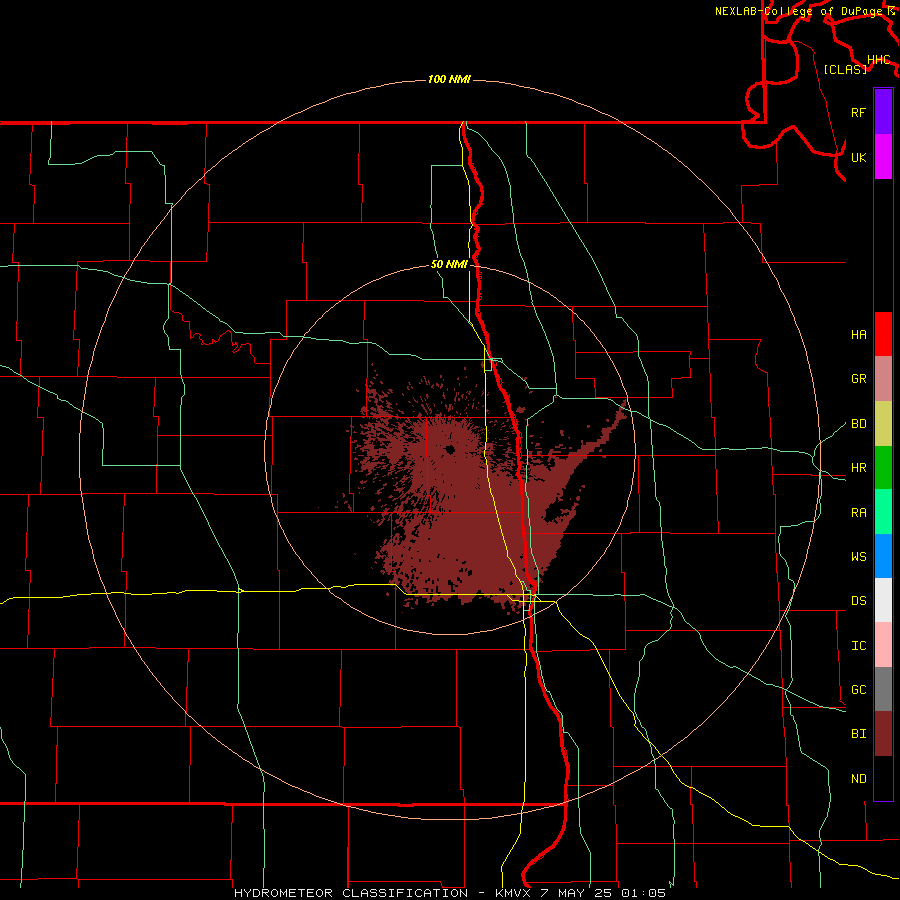Image resolution: width=900 pixels, height=900 pixels.
Task: Click the ND black legend swatch
Action: point(883,778)
